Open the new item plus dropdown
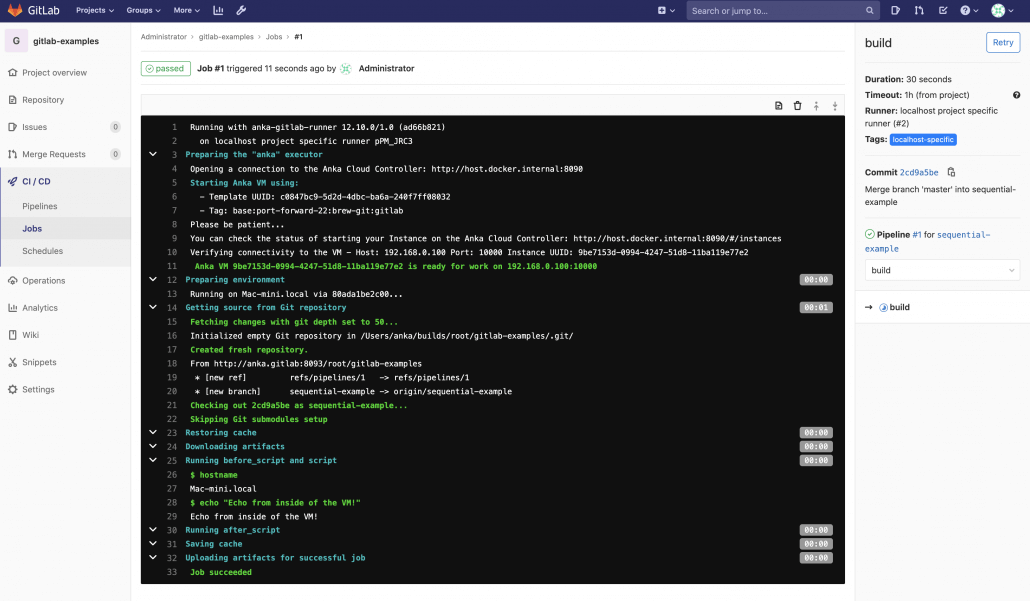This screenshot has width=1030, height=601. point(666,11)
